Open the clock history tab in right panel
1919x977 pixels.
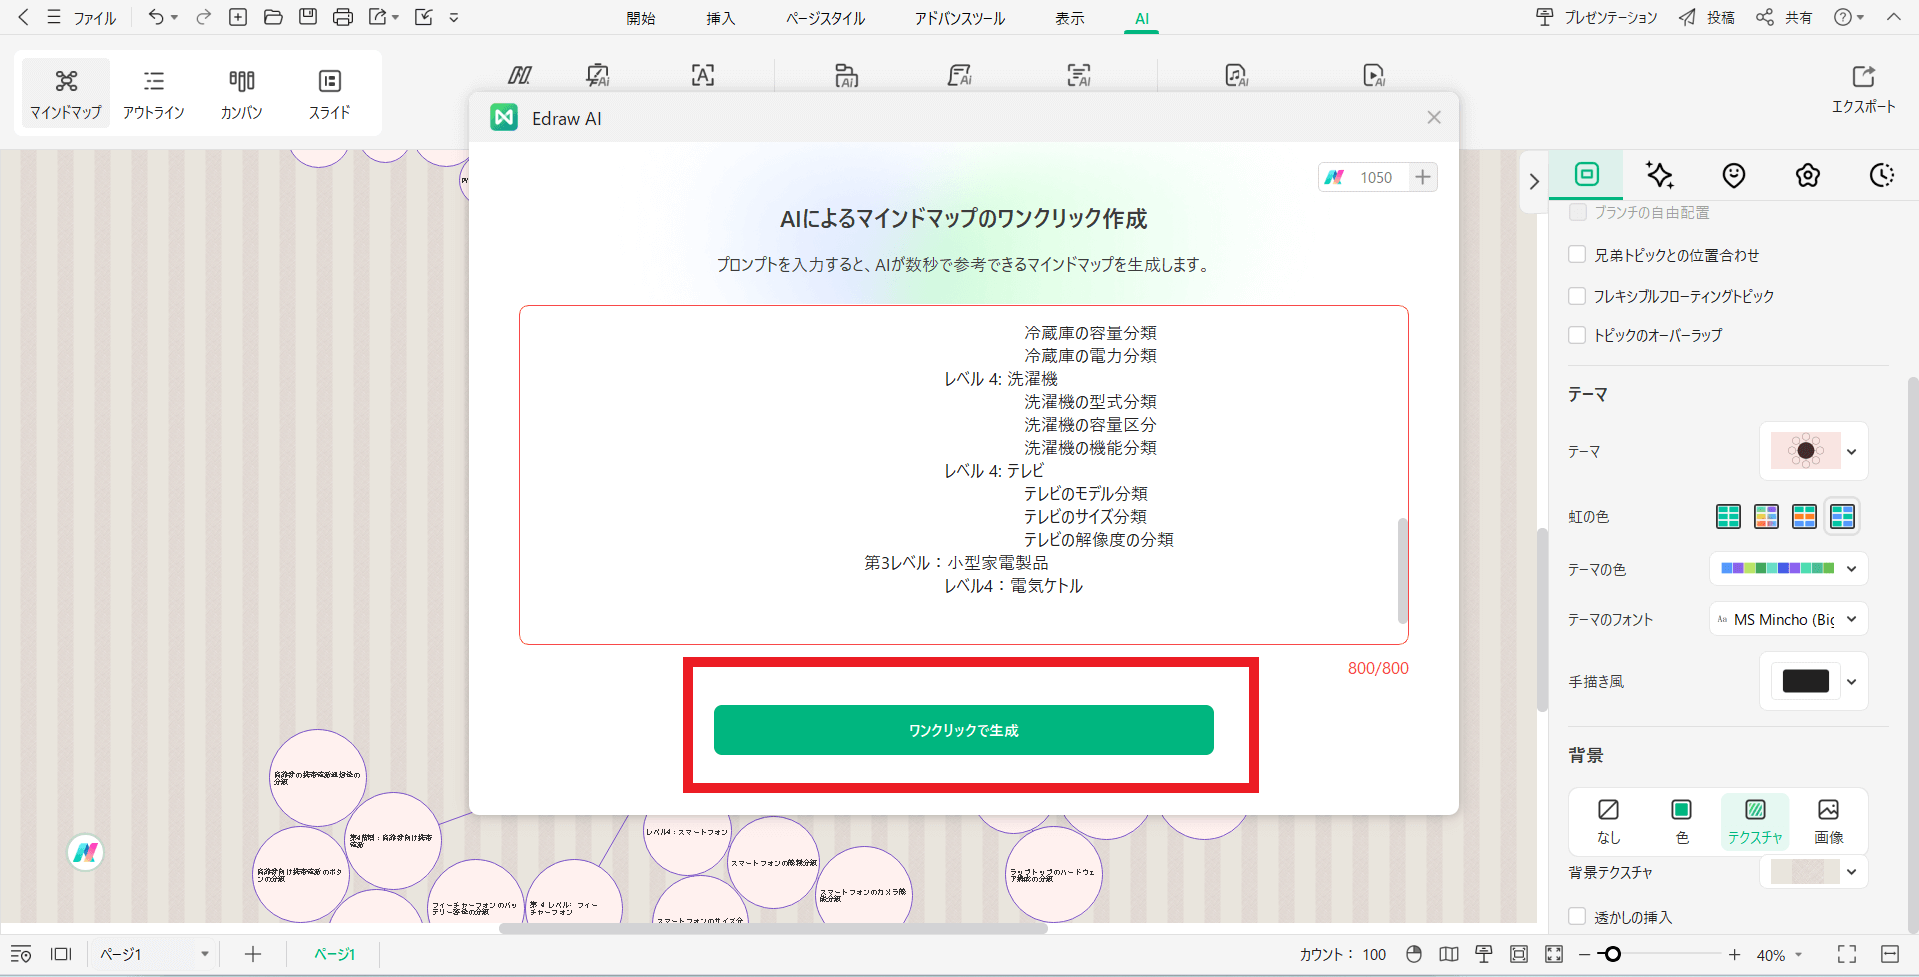(1882, 175)
